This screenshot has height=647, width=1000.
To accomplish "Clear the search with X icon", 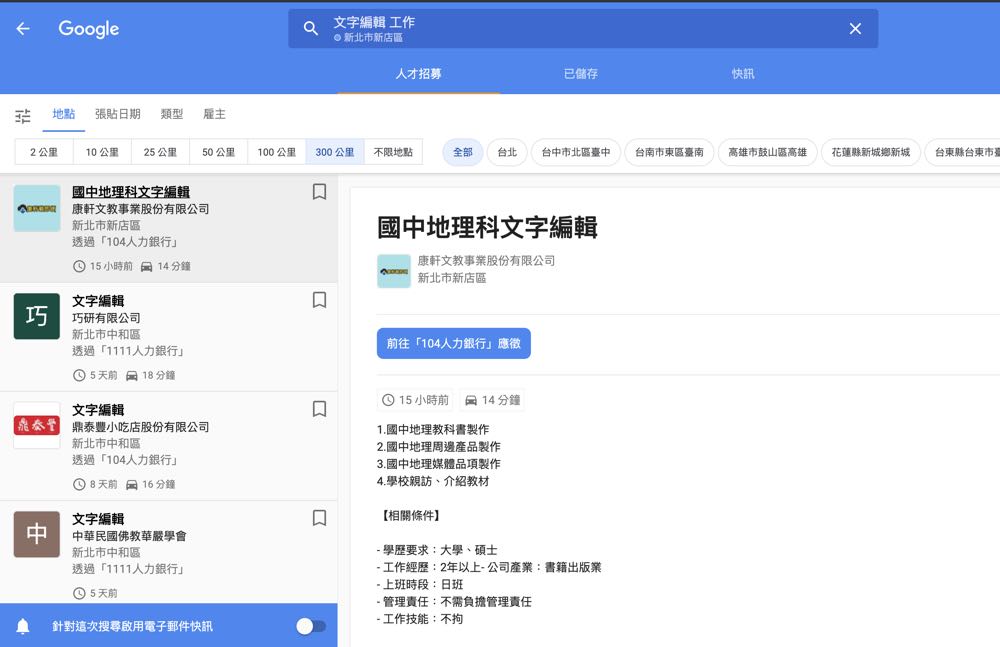I will 855,29.
